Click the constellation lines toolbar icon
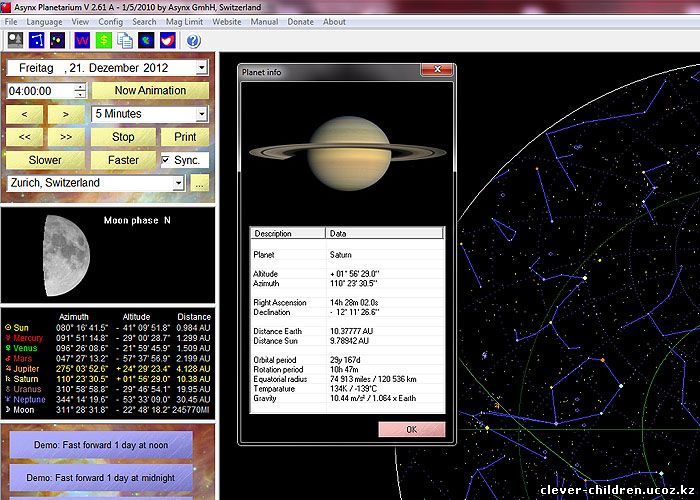The image size is (700, 500). (x=36, y=40)
